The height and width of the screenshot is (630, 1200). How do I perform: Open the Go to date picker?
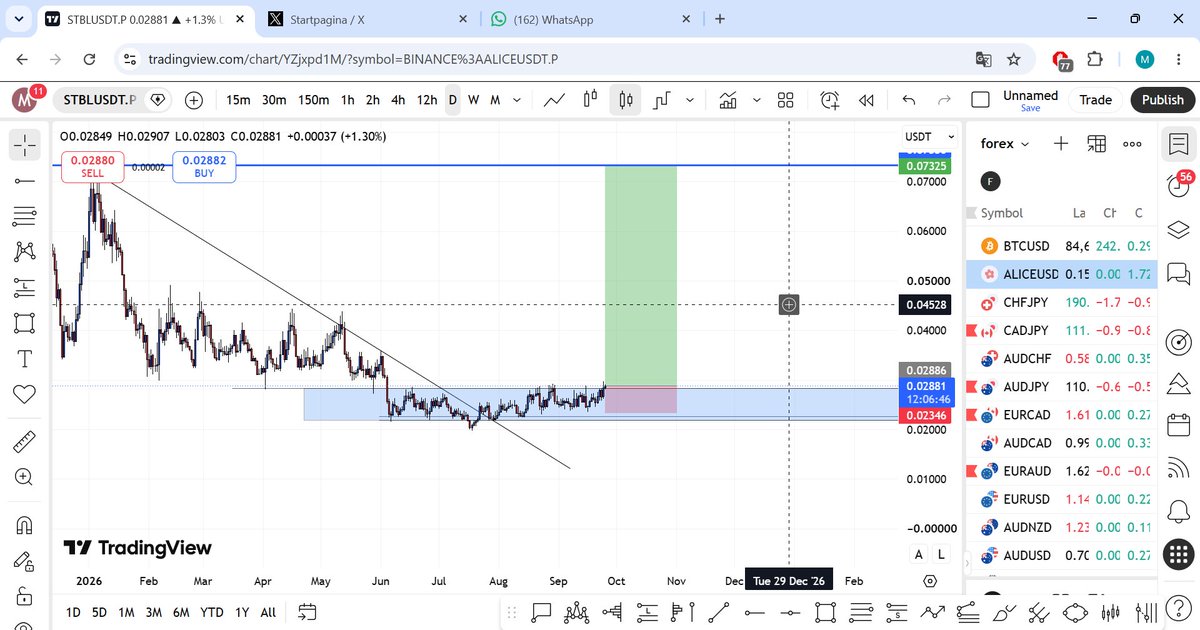307,612
